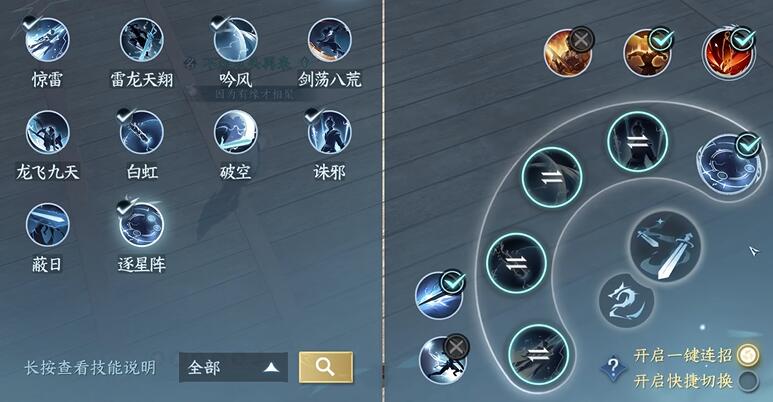
Task: Open the blue question mark help
Action: (x=613, y=366)
